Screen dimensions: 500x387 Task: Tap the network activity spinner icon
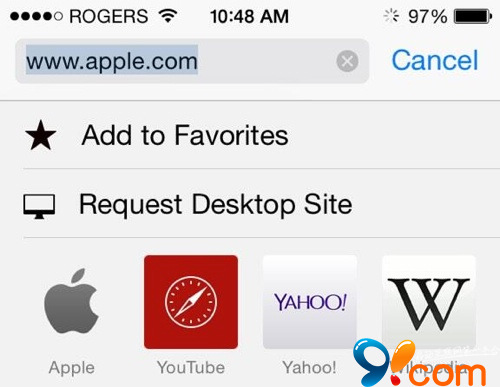click(x=391, y=16)
